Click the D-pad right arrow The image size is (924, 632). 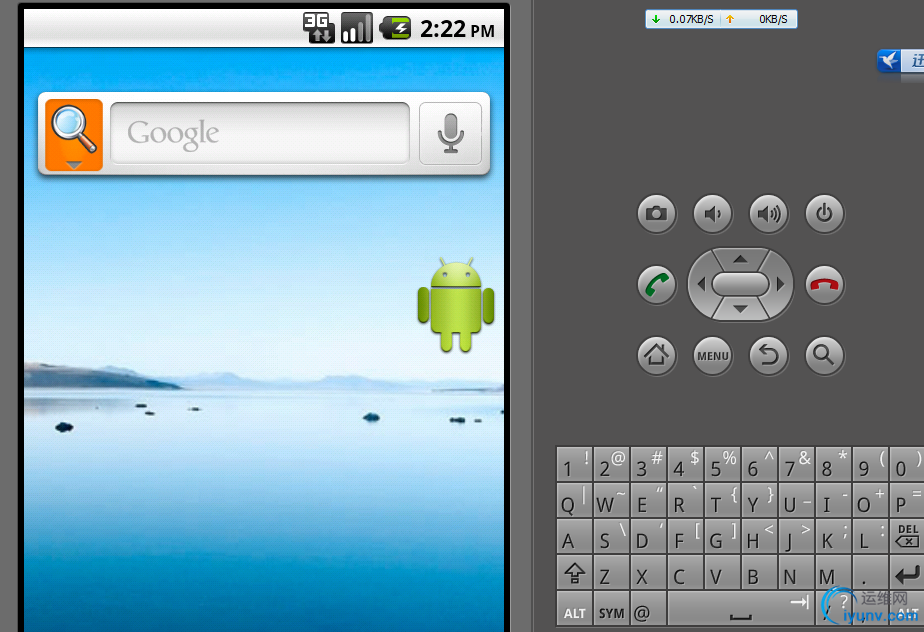(781, 285)
